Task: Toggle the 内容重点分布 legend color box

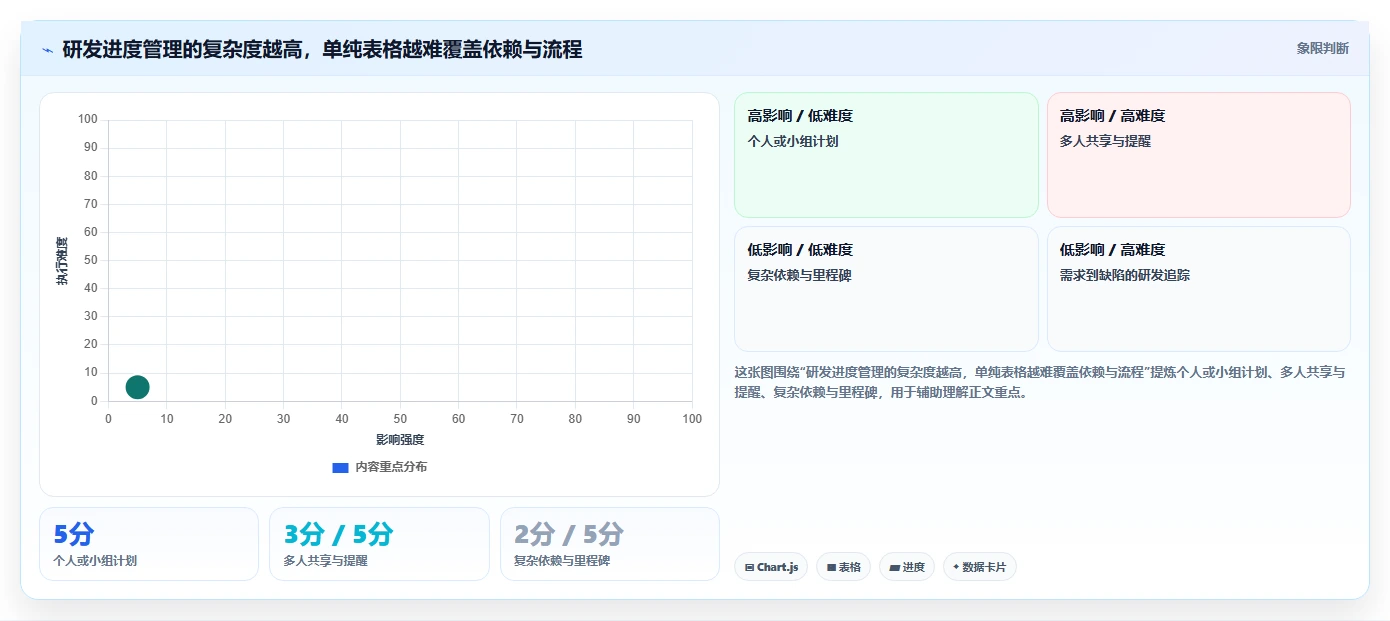Action: [340, 467]
